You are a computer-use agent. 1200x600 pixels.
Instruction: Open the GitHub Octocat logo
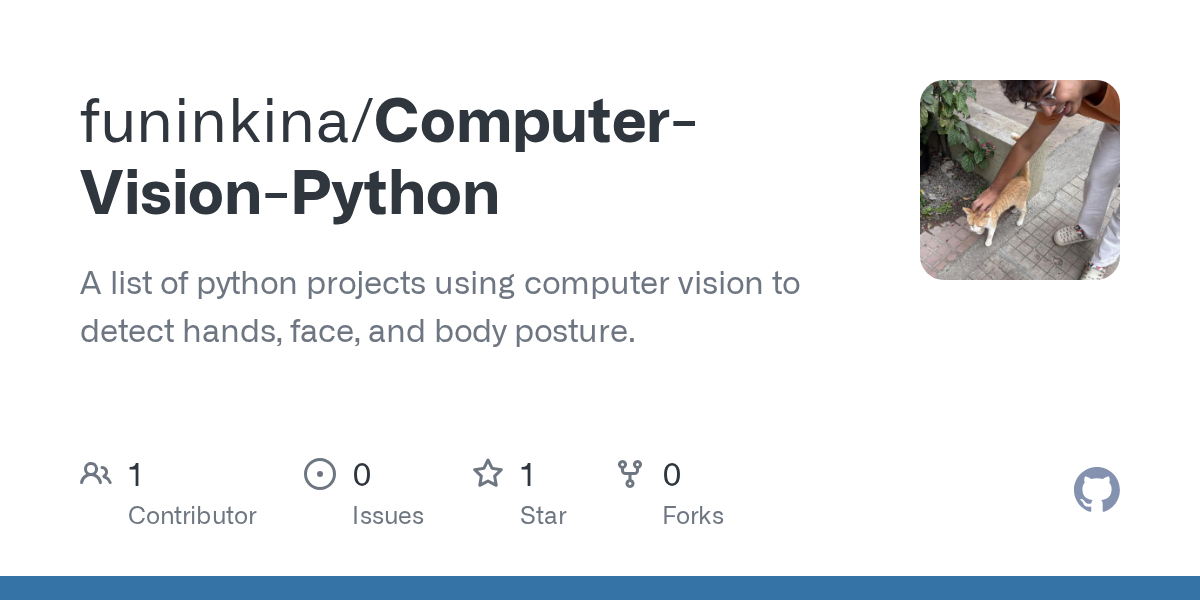pyautogui.click(x=1096, y=491)
